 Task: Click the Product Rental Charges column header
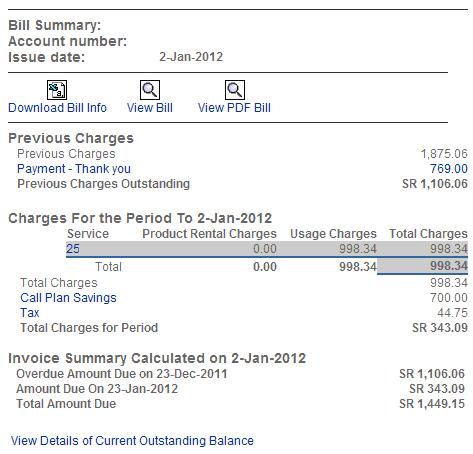point(209,234)
